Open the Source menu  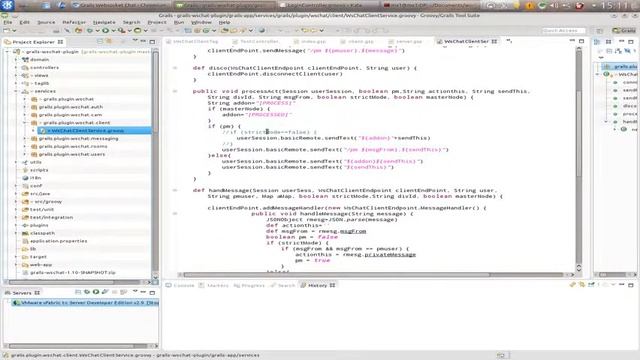(46, 22)
